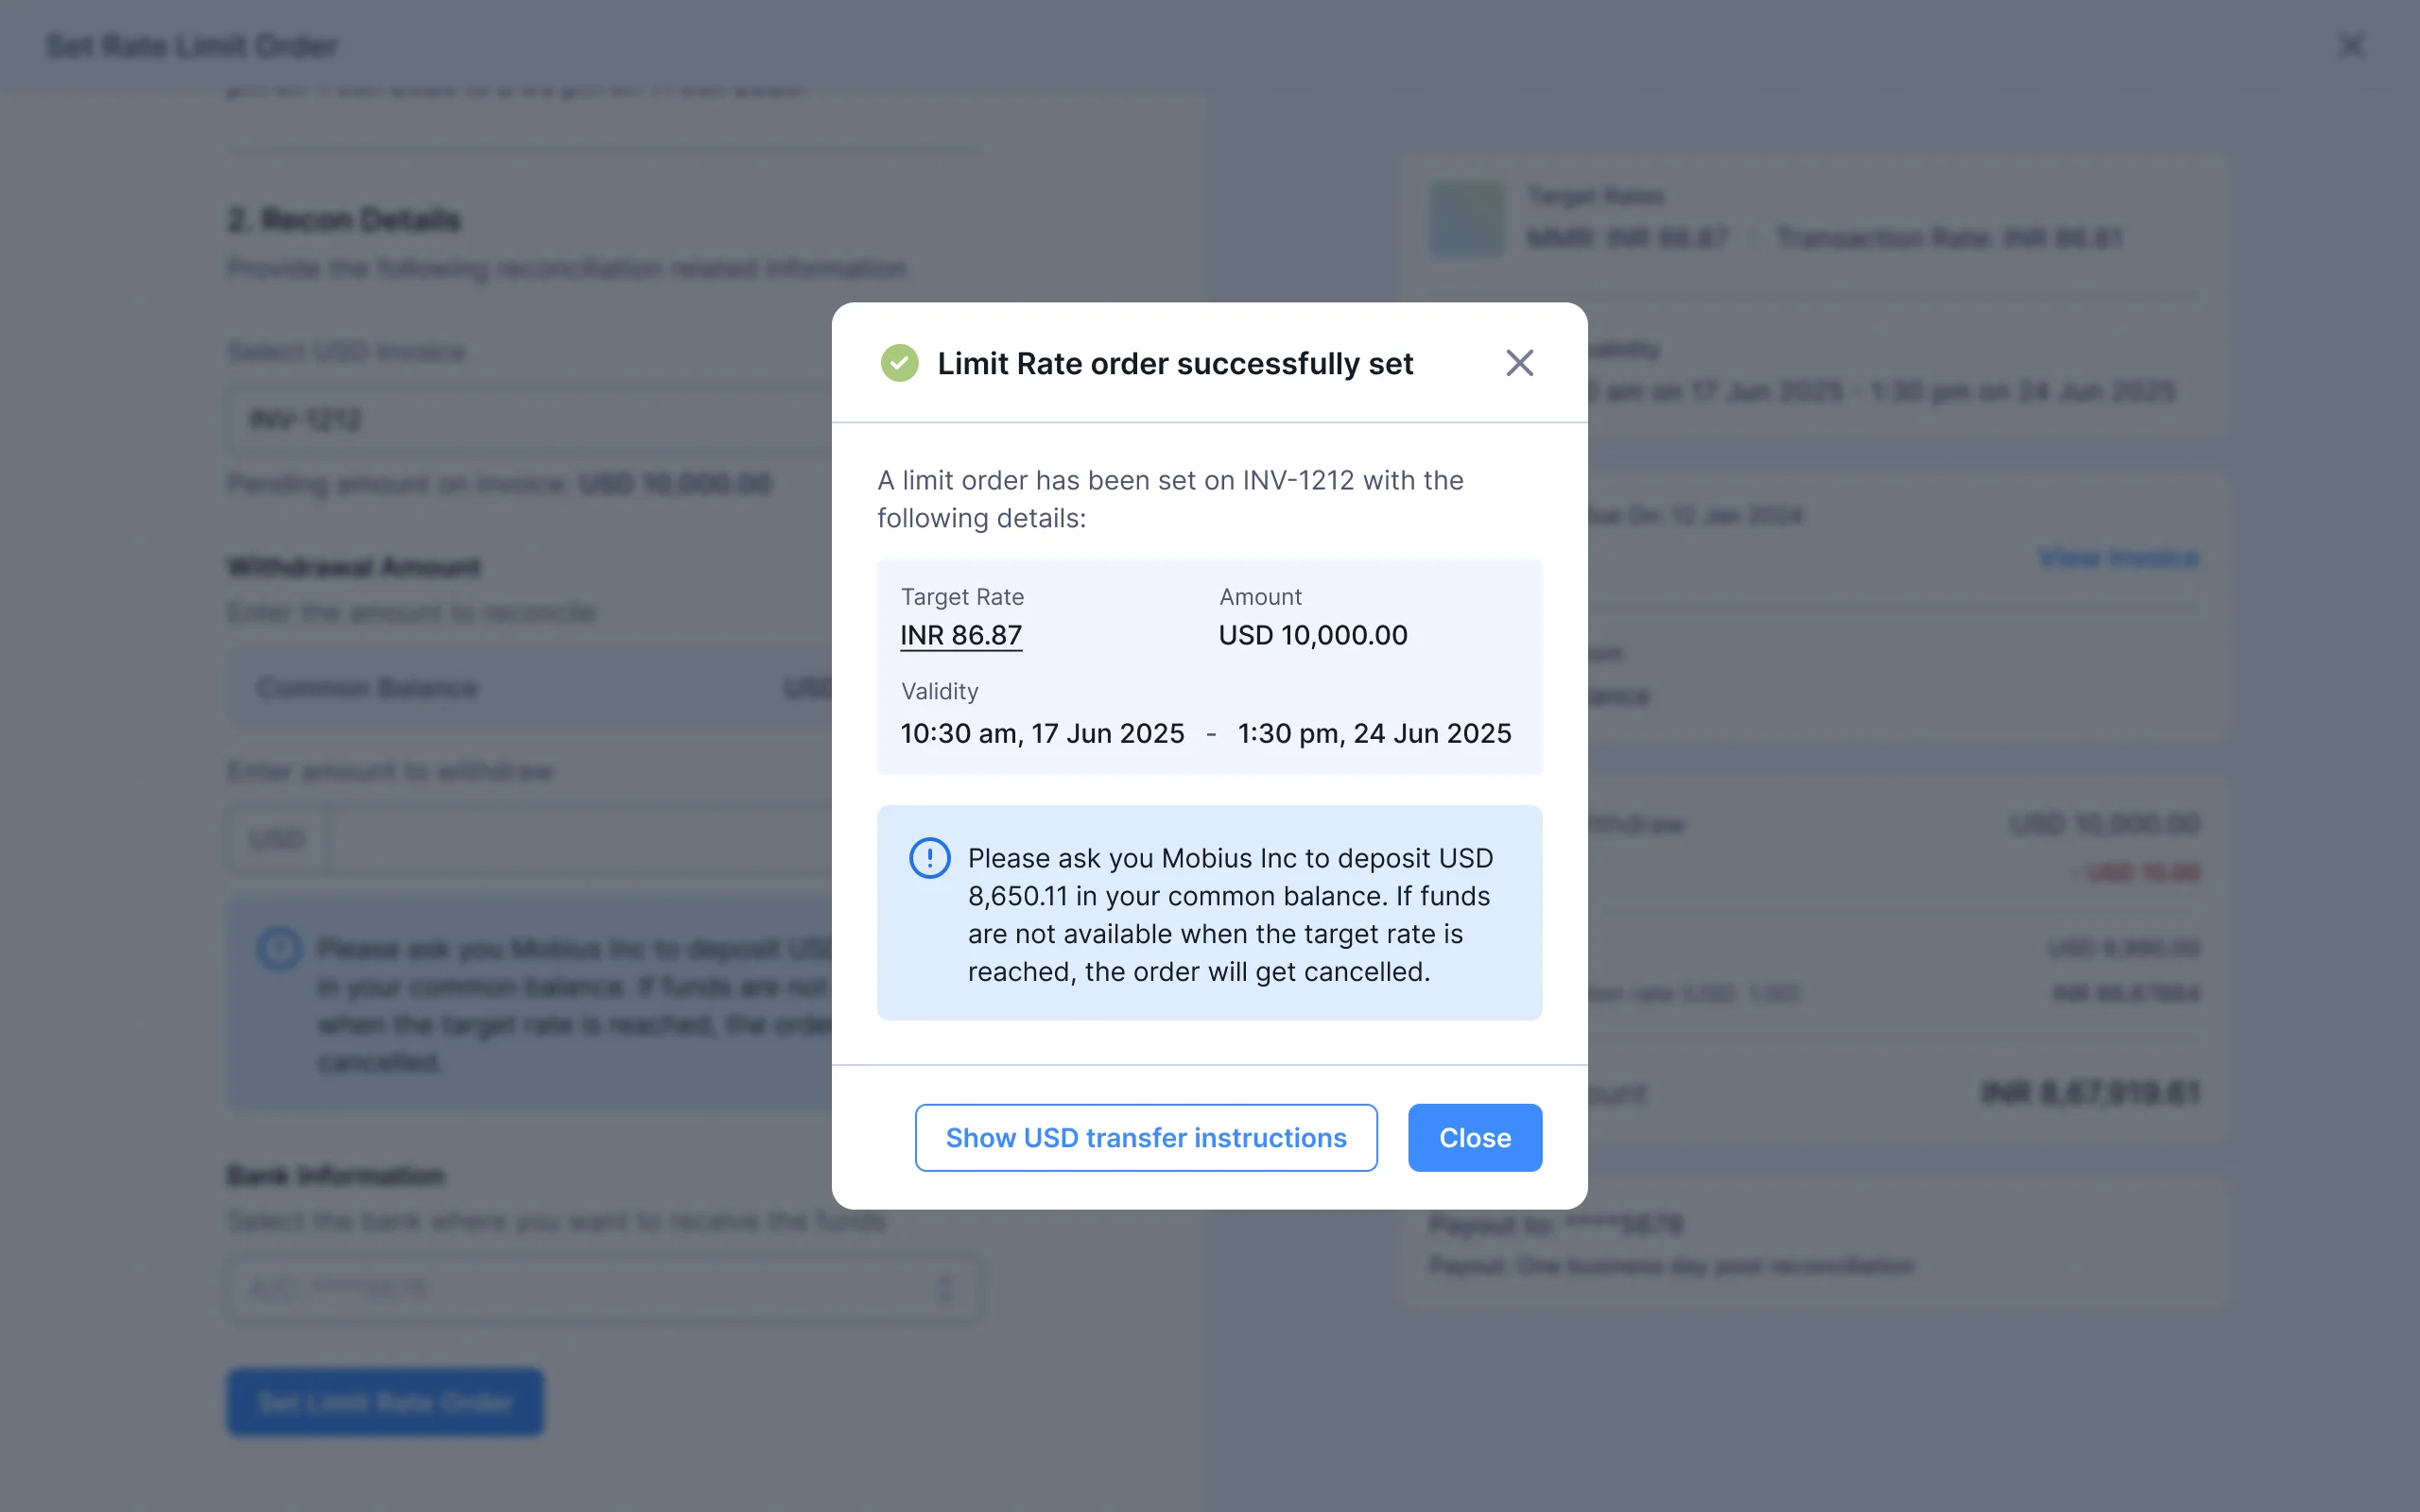Select the Common Balance field
The width and height of the screenshot is (2420, 1512).
coord(530,688)
